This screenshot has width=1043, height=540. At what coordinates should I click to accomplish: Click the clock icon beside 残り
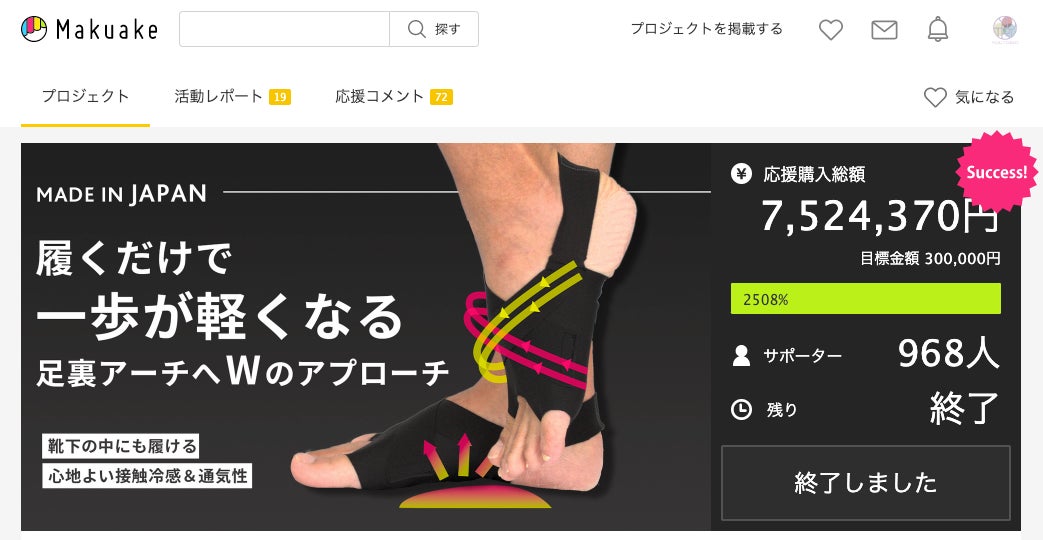click(x=741, y=409)
